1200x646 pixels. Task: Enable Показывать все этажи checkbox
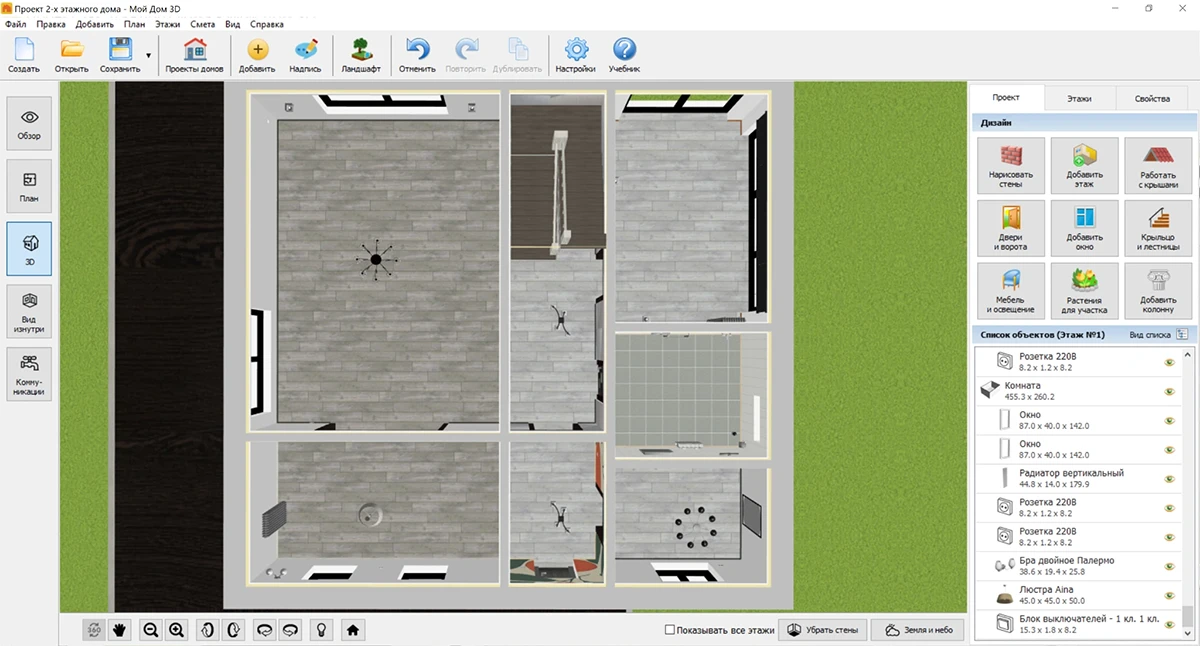pyautogui.click(x=670, y=630)
